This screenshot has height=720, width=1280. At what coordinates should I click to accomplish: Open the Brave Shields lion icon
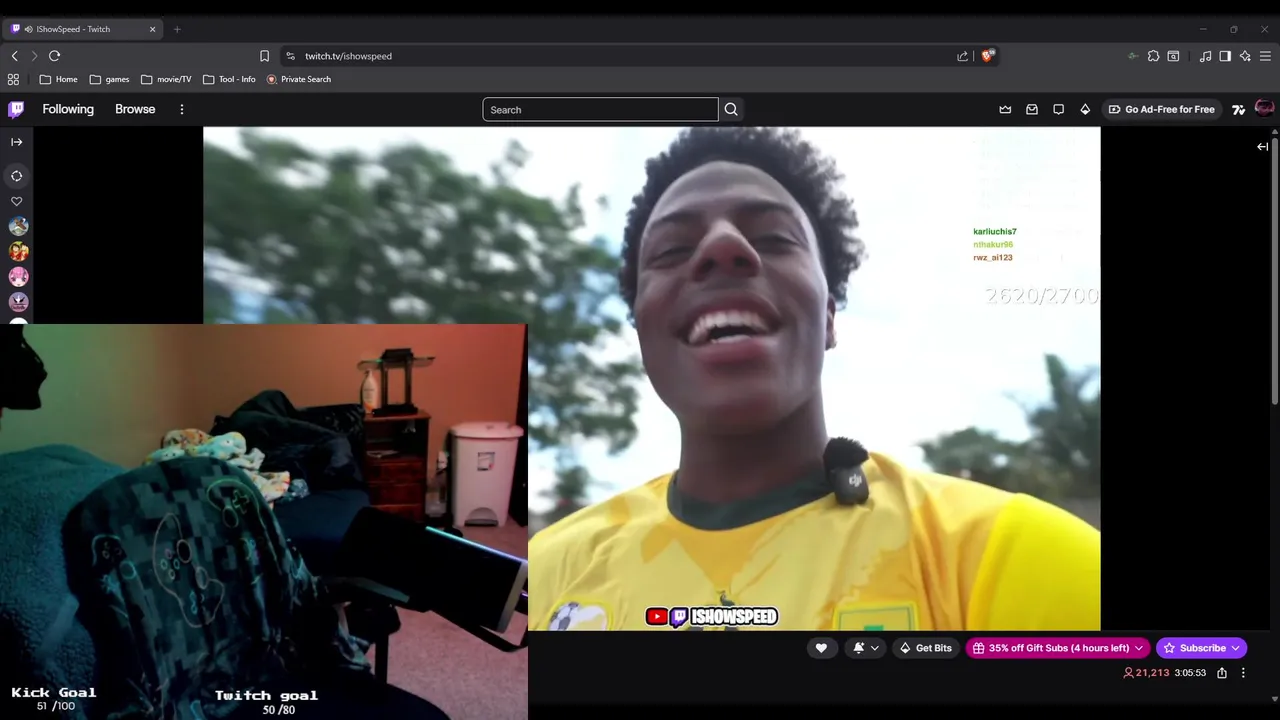(x=988, y=56)
